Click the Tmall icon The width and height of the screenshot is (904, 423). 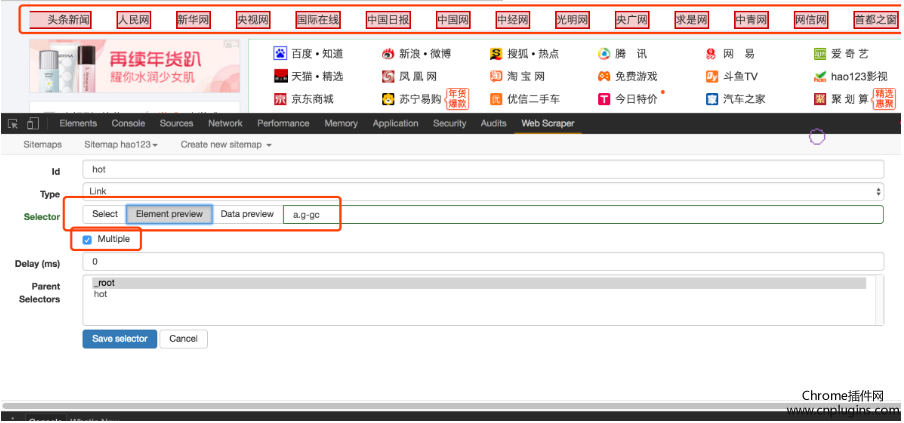click(280, 76)
